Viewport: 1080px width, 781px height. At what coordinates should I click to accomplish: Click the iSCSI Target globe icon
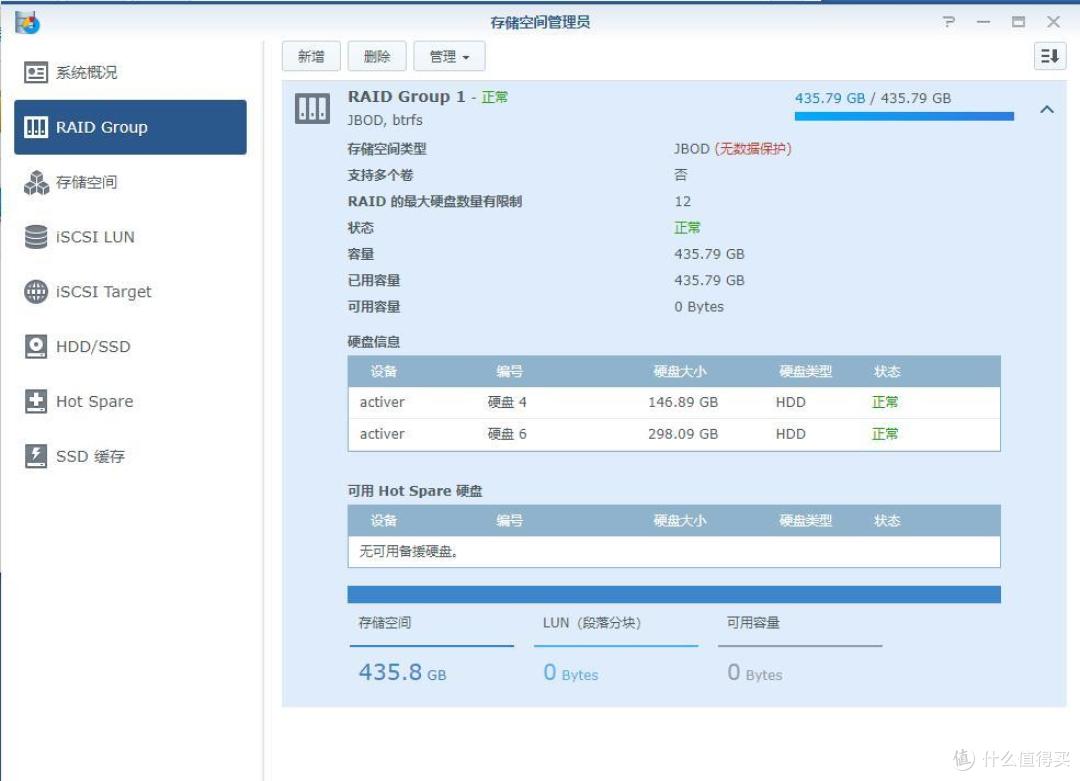tap(36, 291)
